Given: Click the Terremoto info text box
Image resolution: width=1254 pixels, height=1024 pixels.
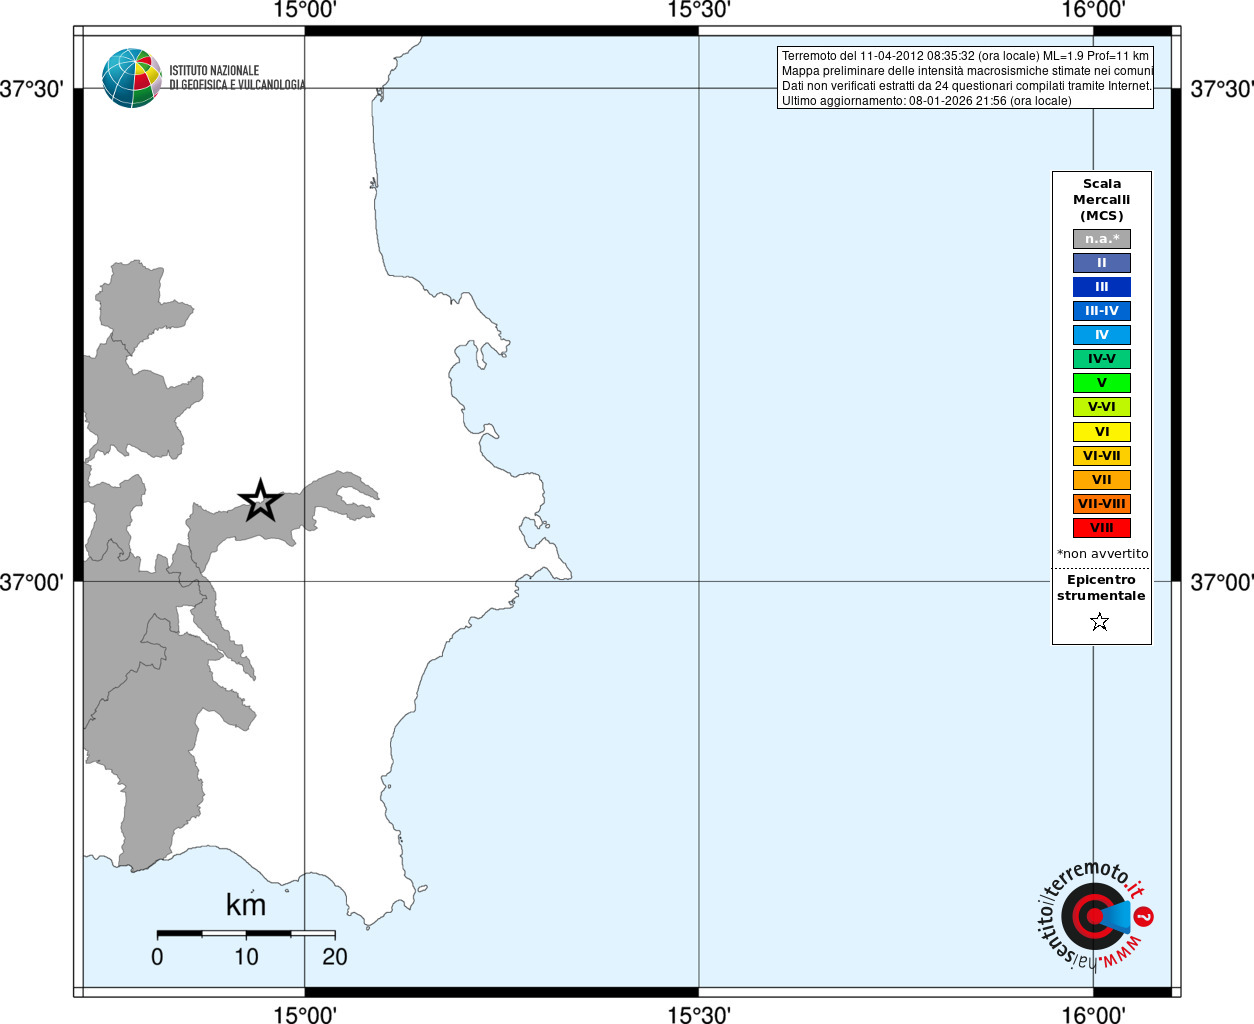Looking at the screenshot, I should [965, 78].
